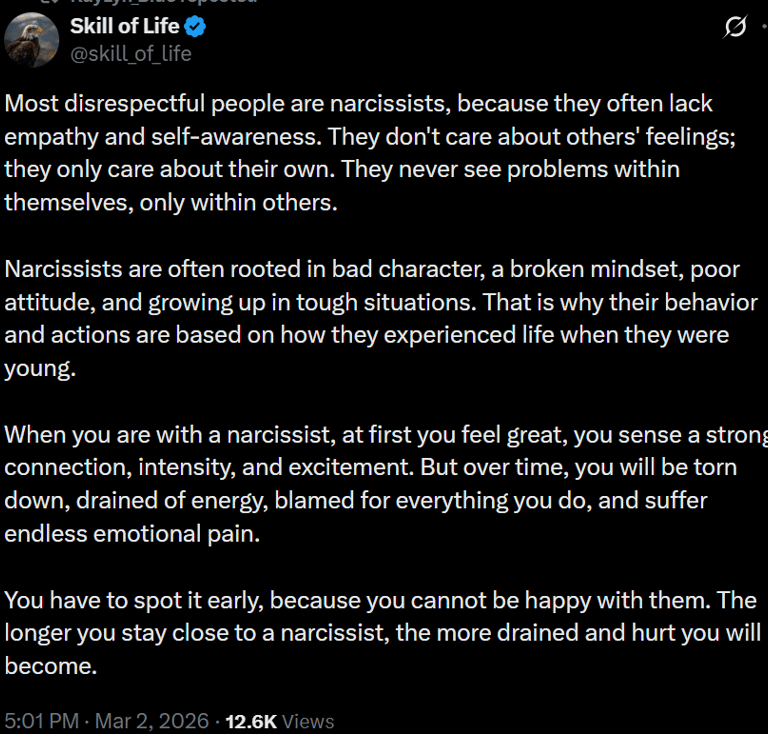Open the 12.6K view count

tap(251, 722)
